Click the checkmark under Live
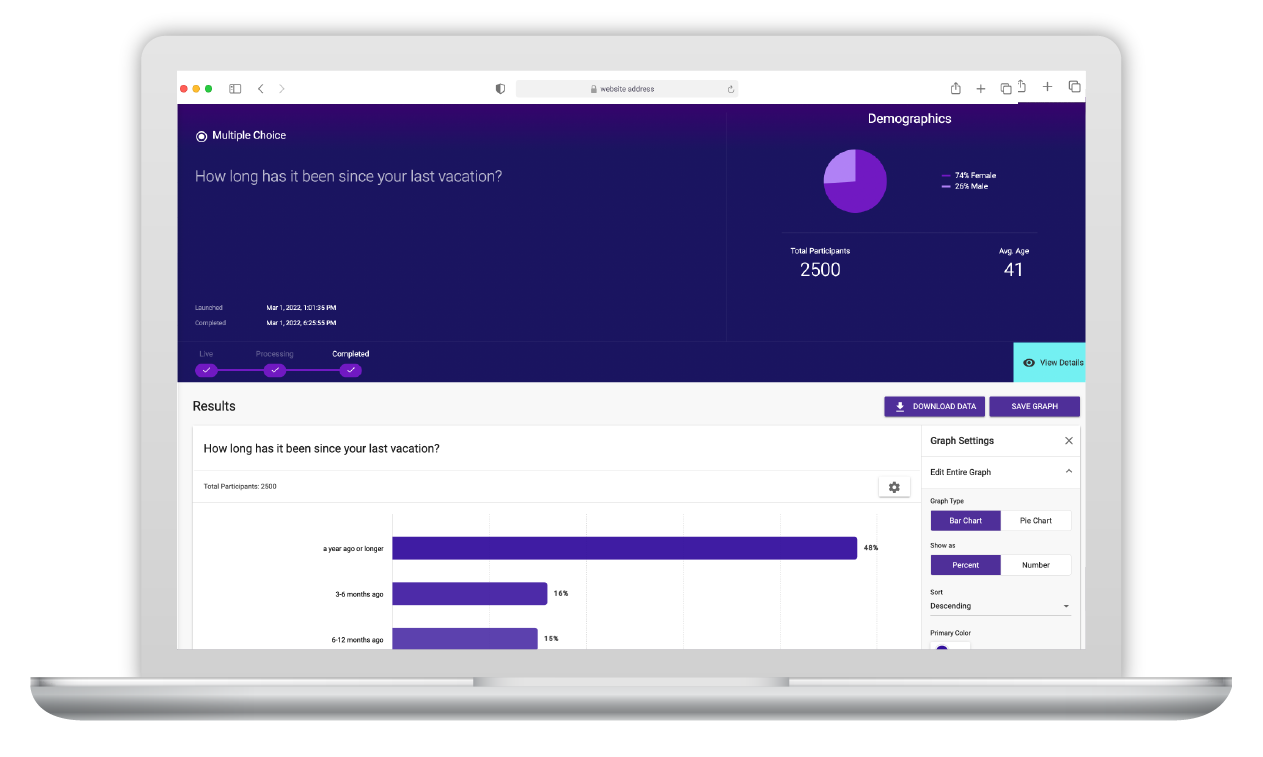This screenshot has height=757, width=1263. pos(206,370)
